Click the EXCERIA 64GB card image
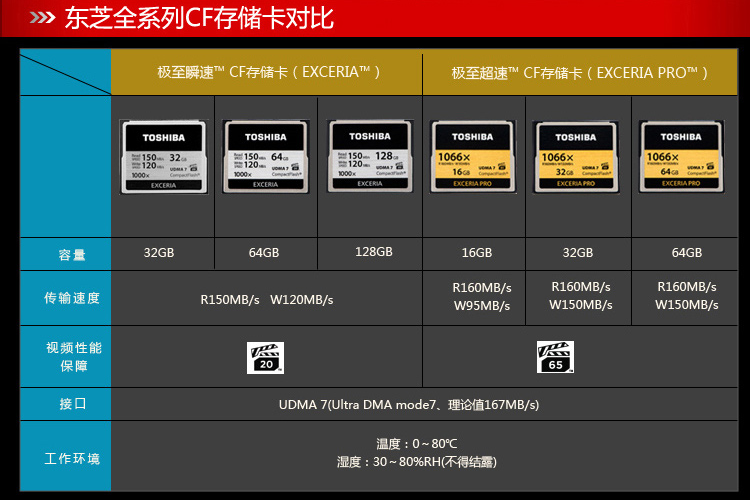 point(266,157)
